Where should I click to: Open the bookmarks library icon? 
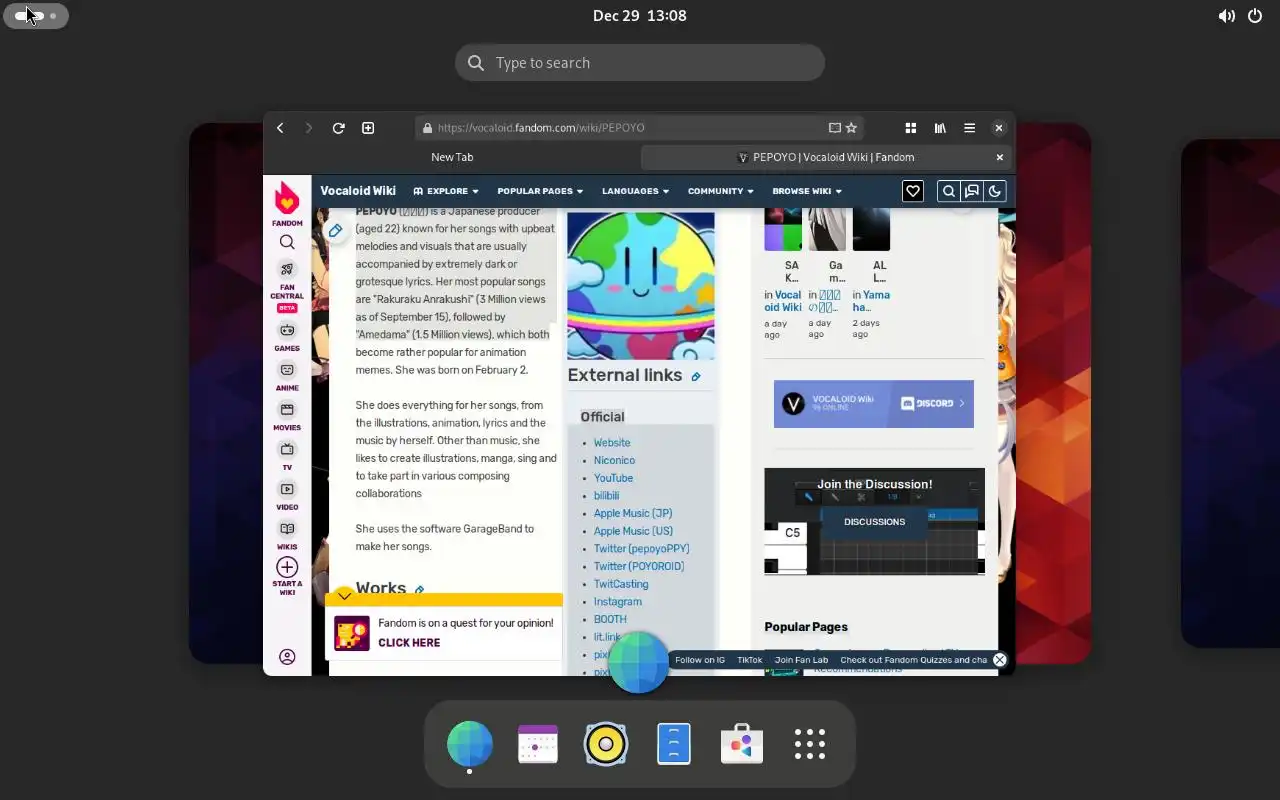[940, 128]
